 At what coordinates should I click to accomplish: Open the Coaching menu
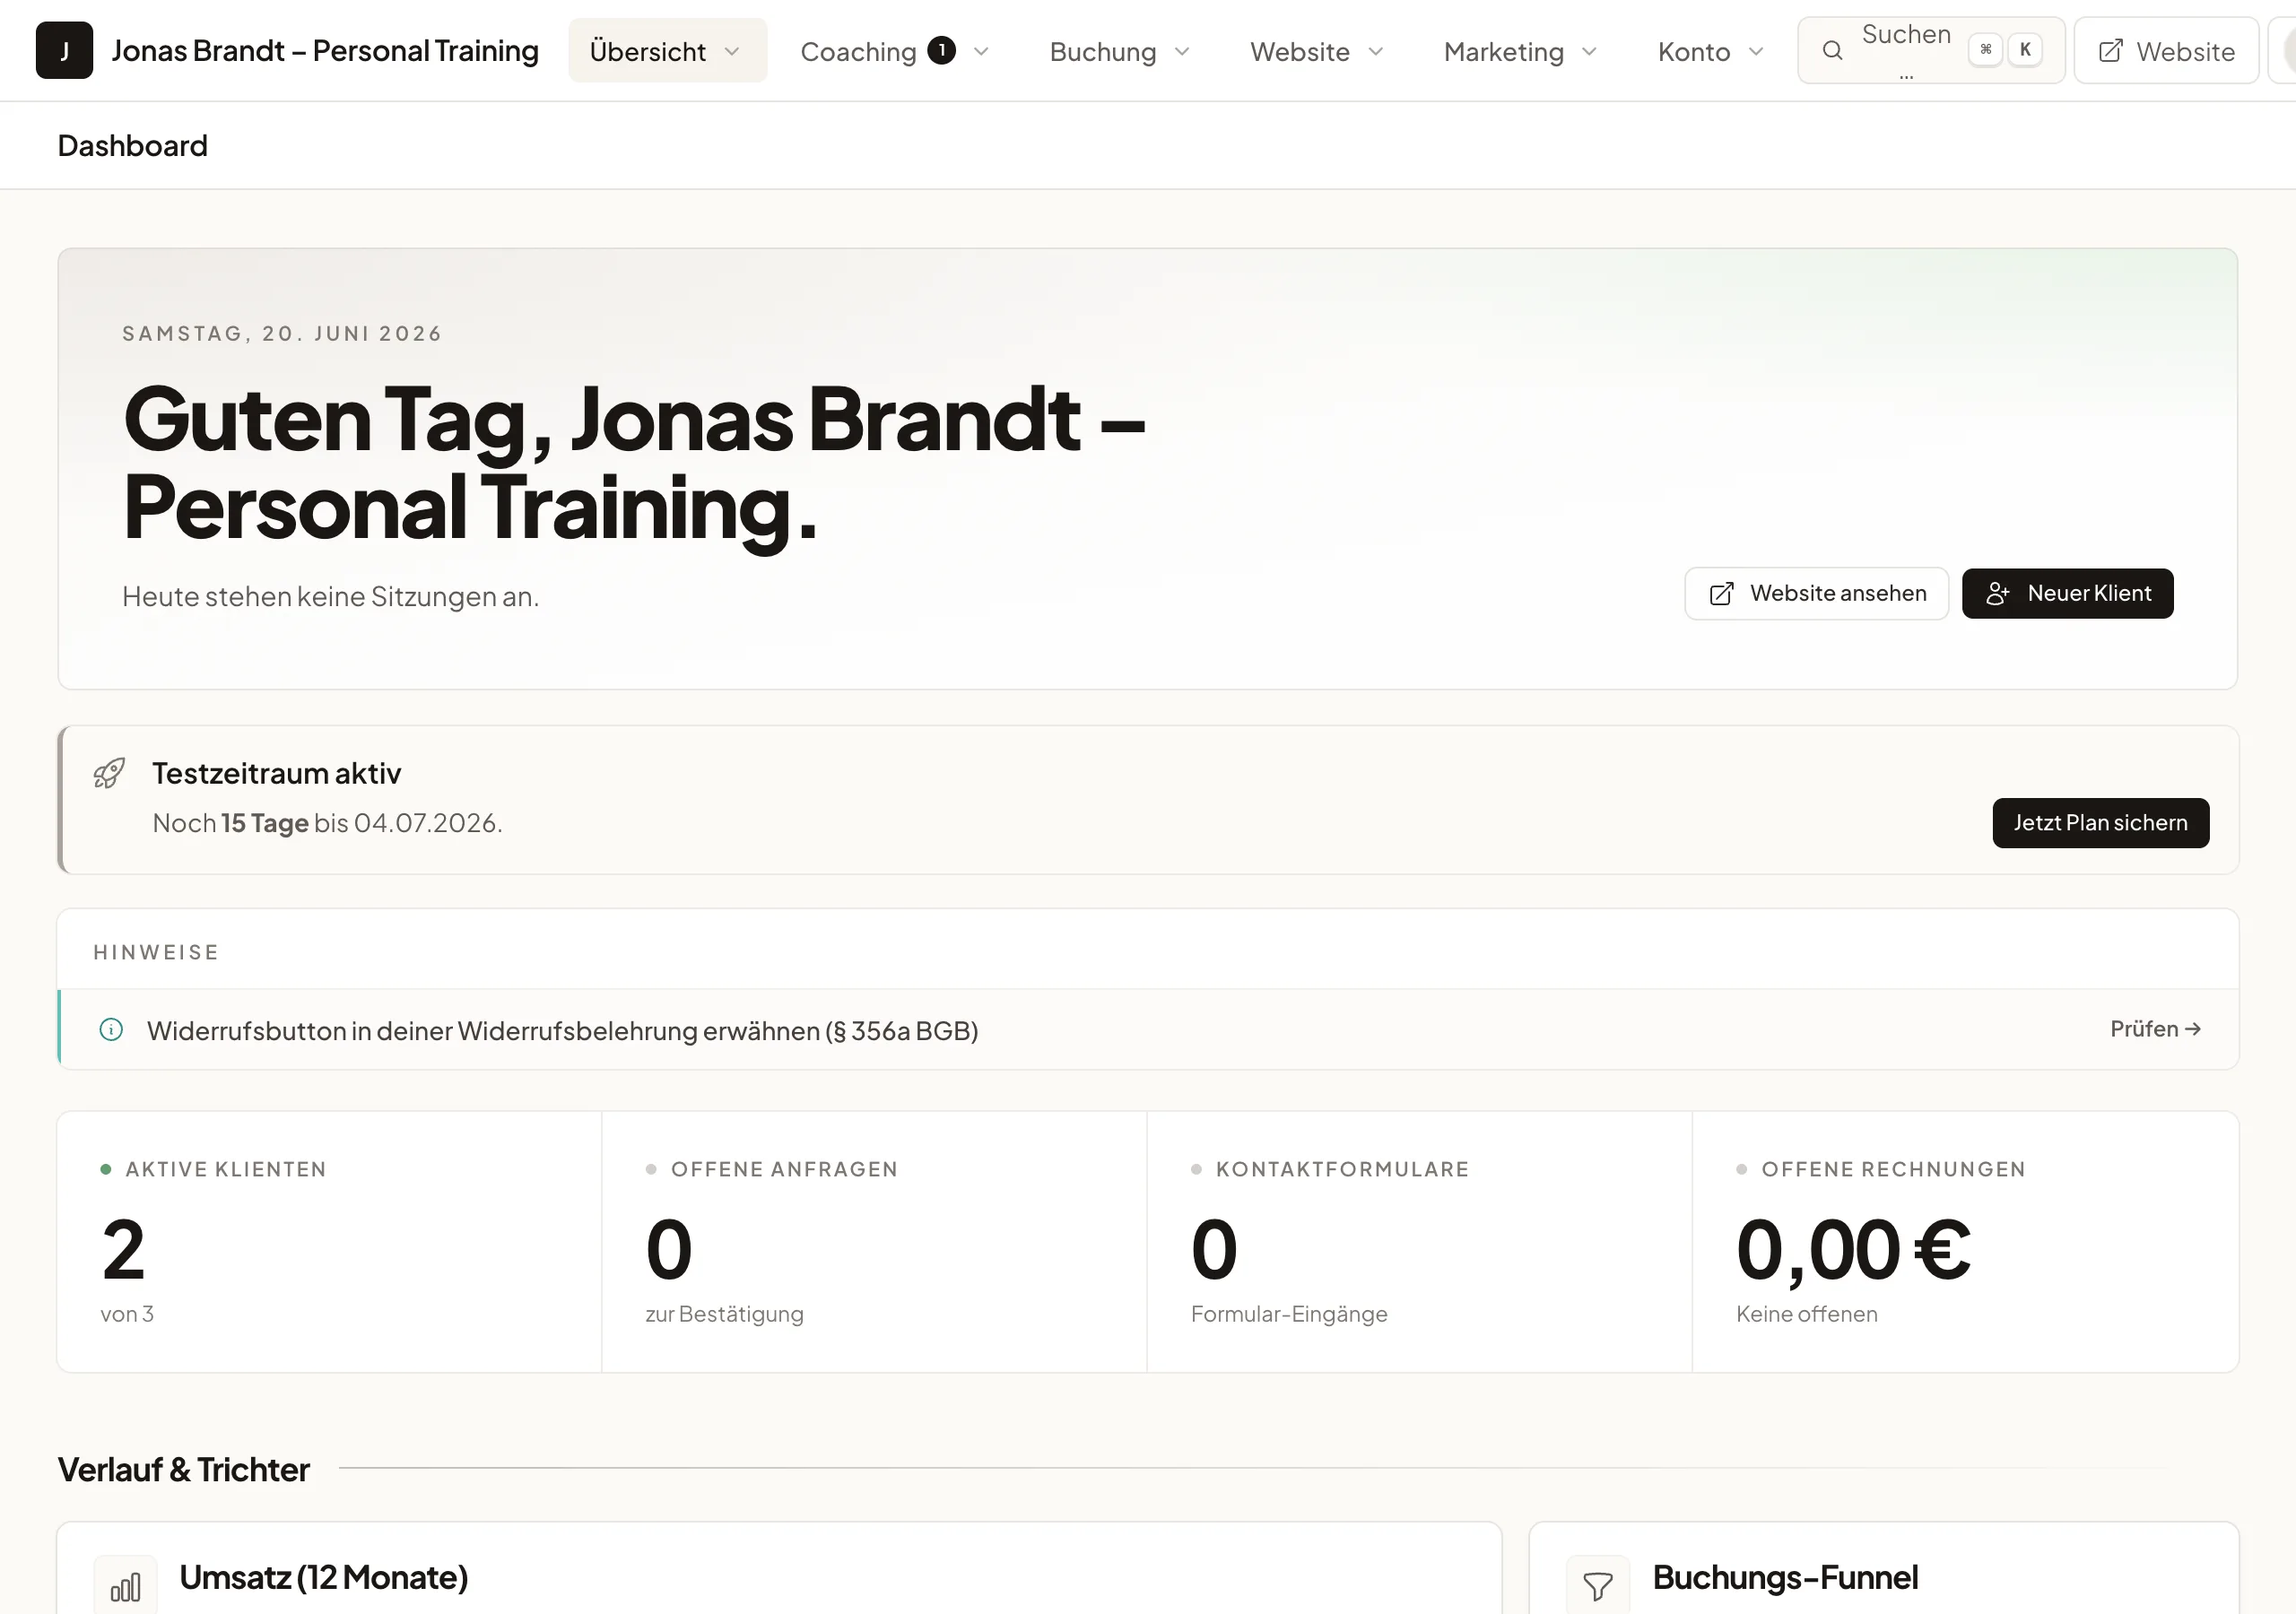click(895, 50)
